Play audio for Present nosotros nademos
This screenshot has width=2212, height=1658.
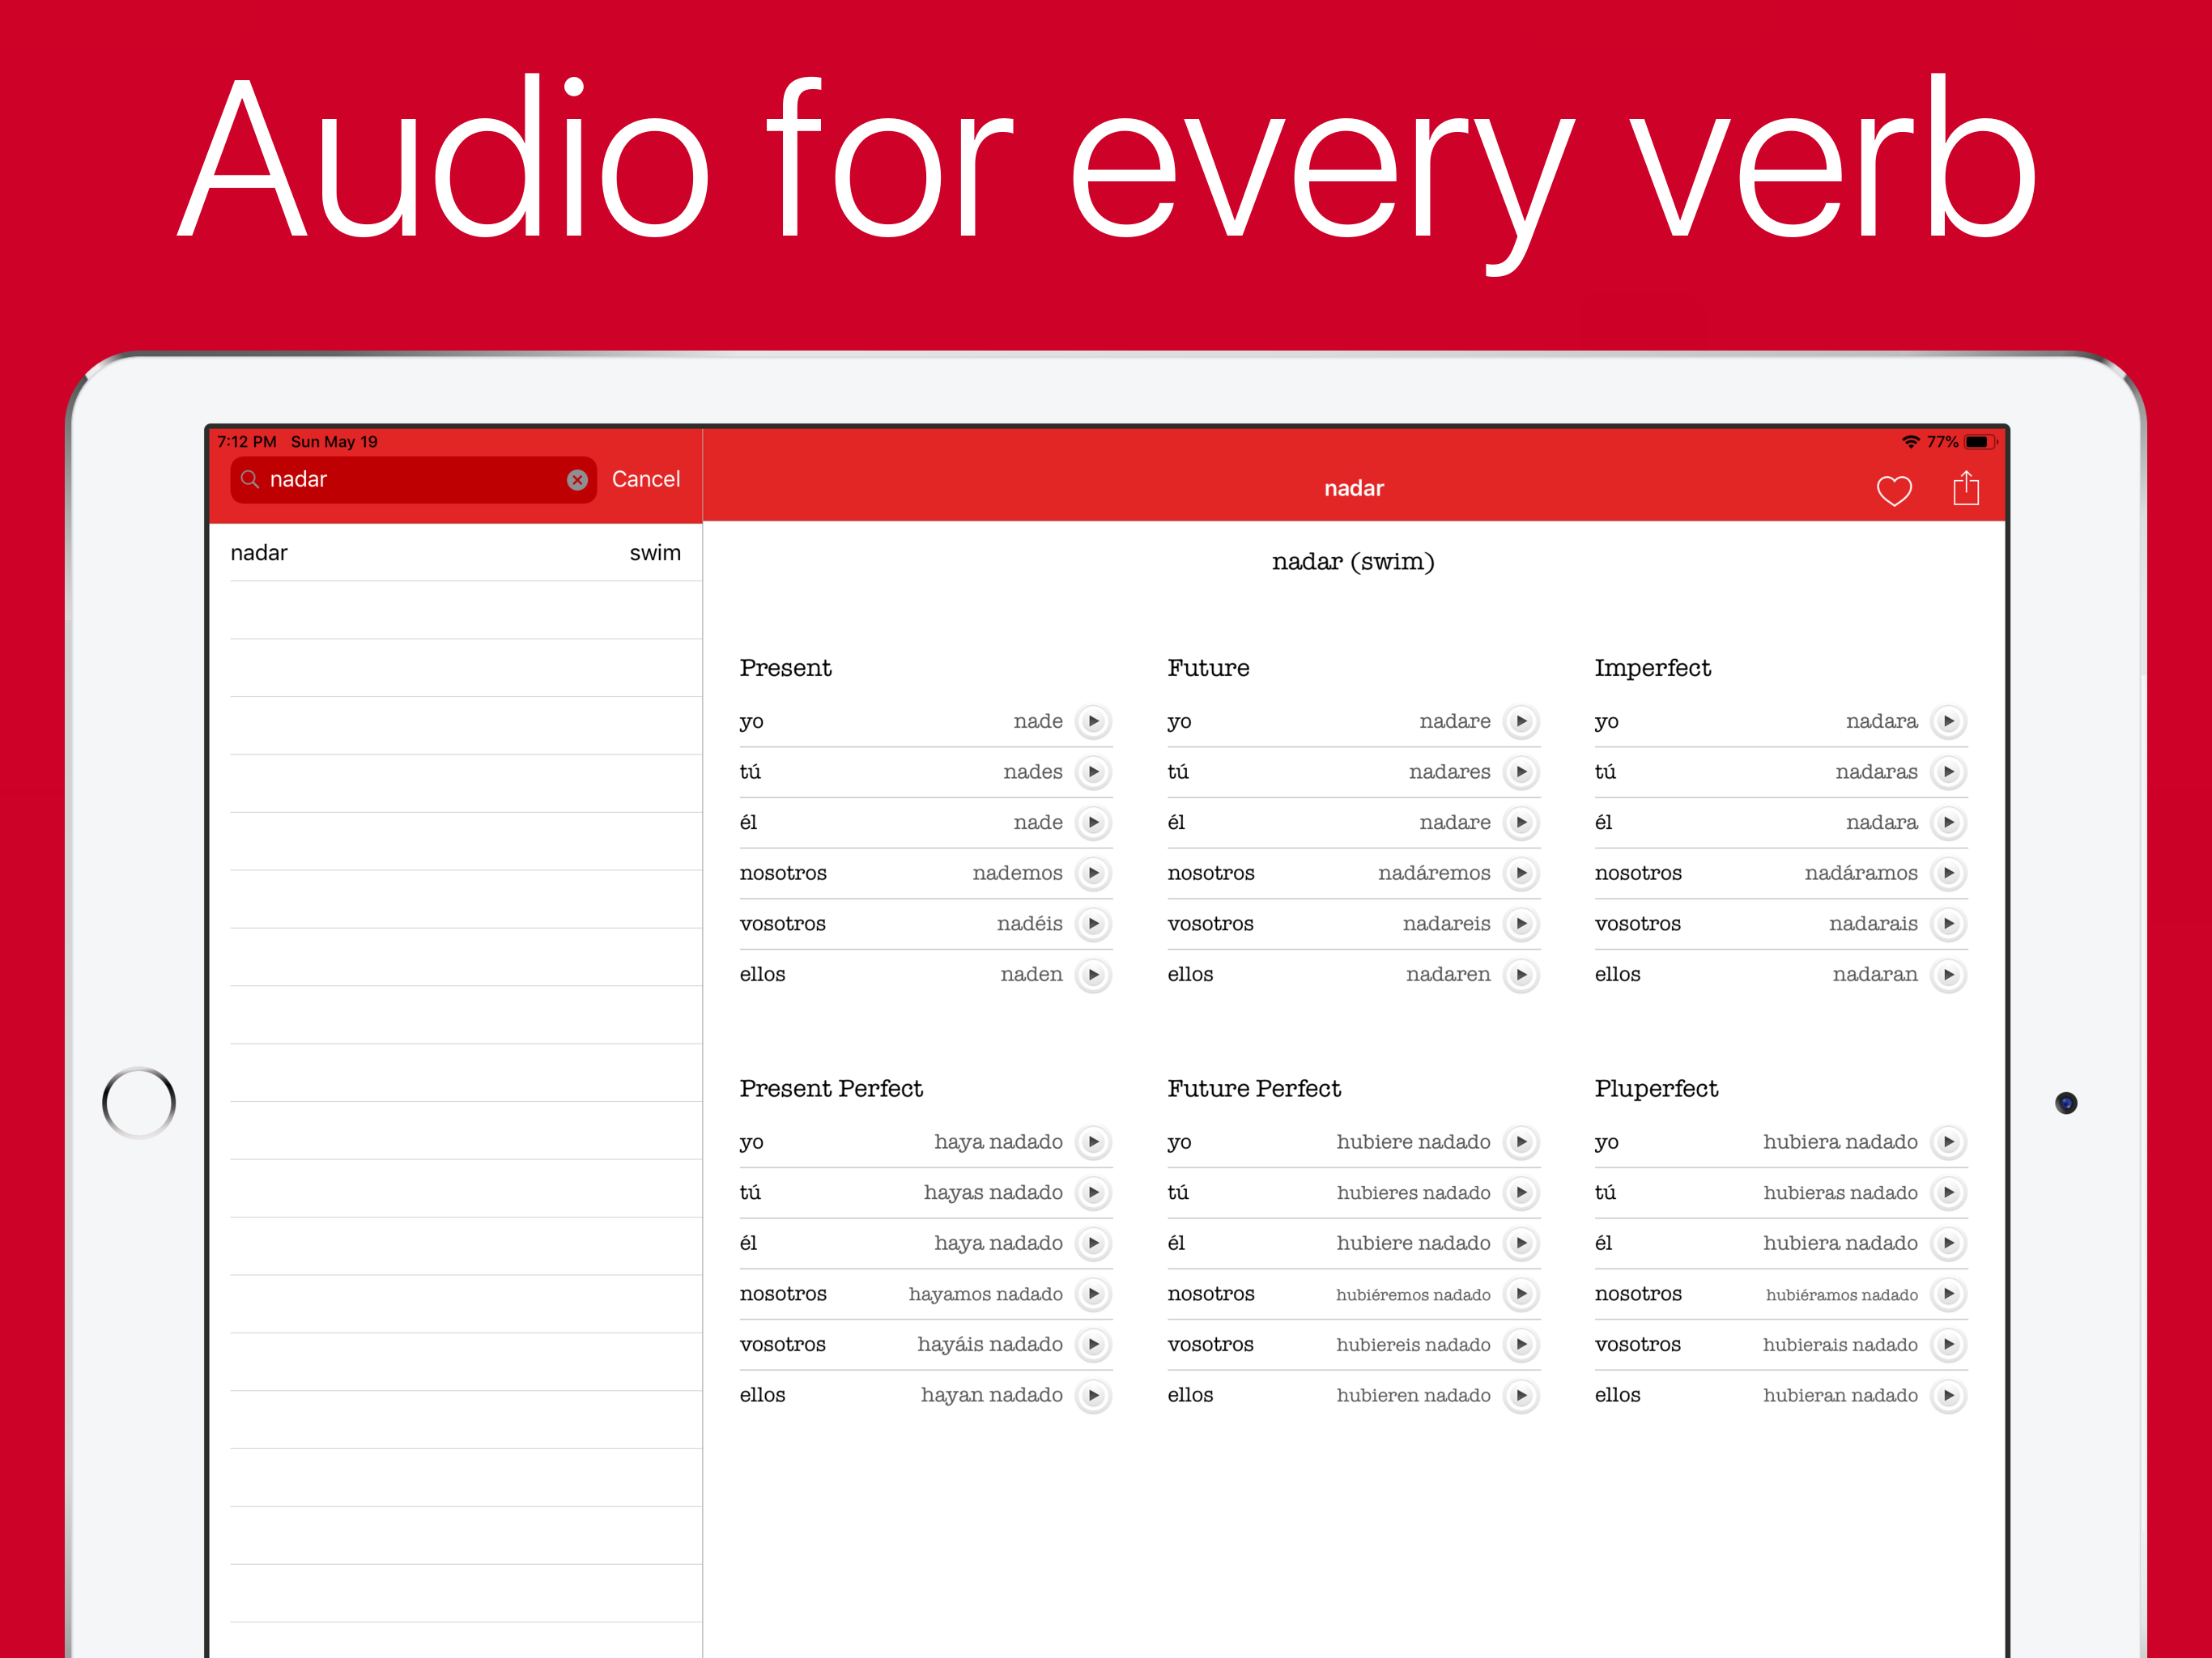coord(1093,873)
